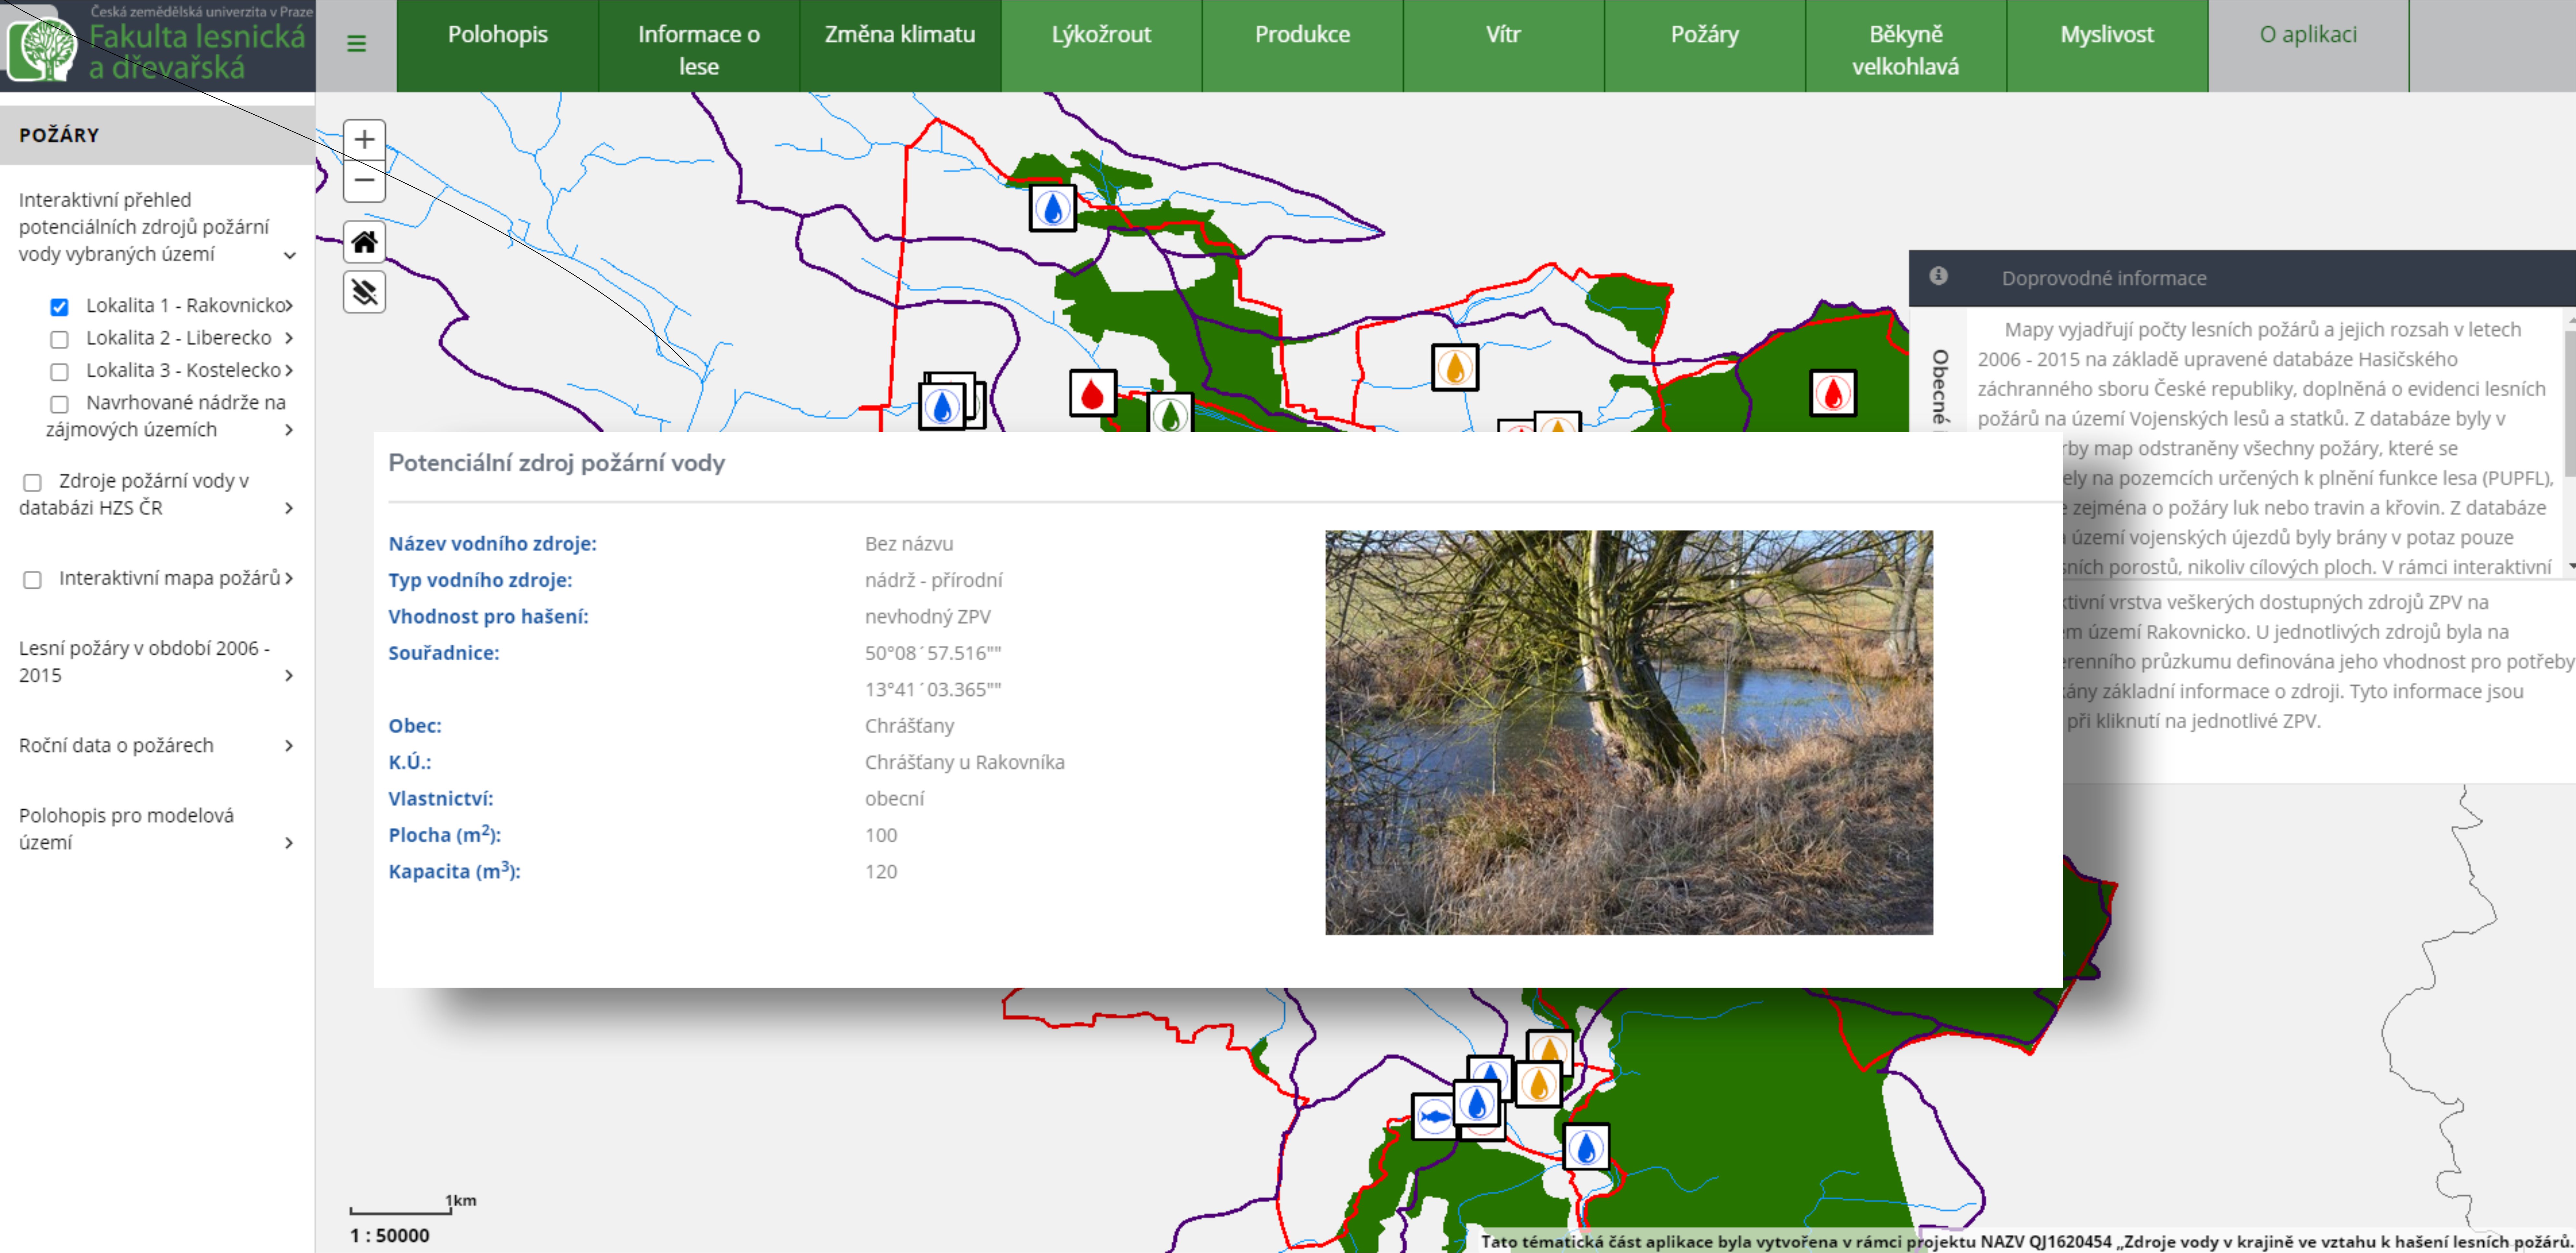Open the Běkyně velkohlavá tab
Screen dimensions: 2576x1253
pyautogui.click(x=1906, y=46)
